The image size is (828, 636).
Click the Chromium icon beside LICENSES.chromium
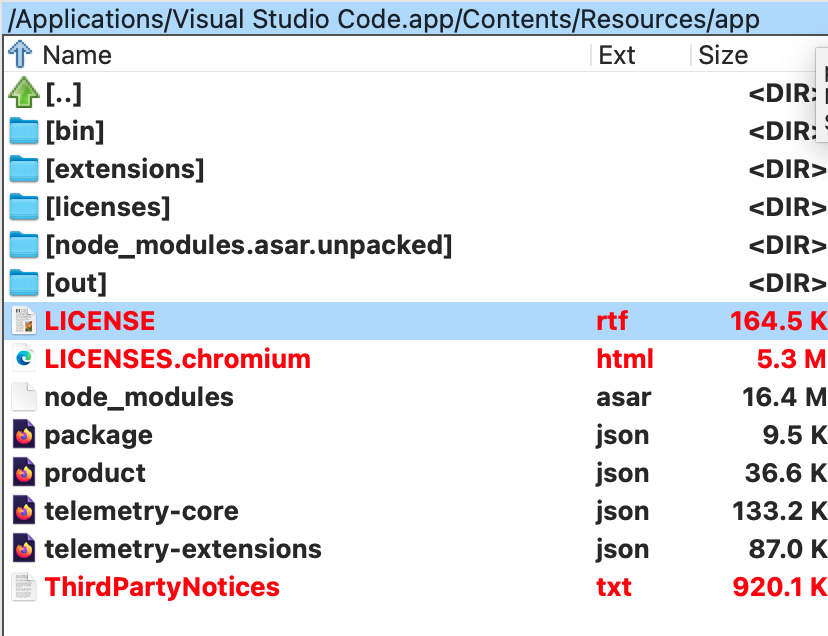pos(23,359)
